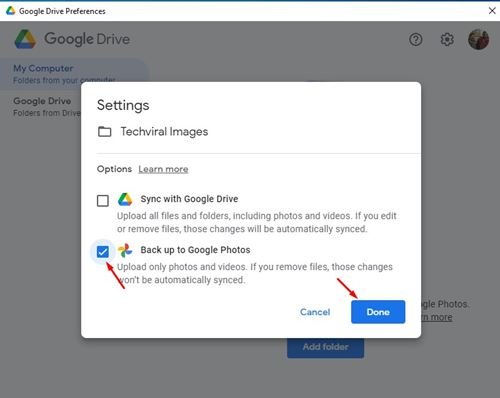Screen dimensions: 500x398
Task: Click the Google Drive triangle icon in options
Action: click(125, 199)
